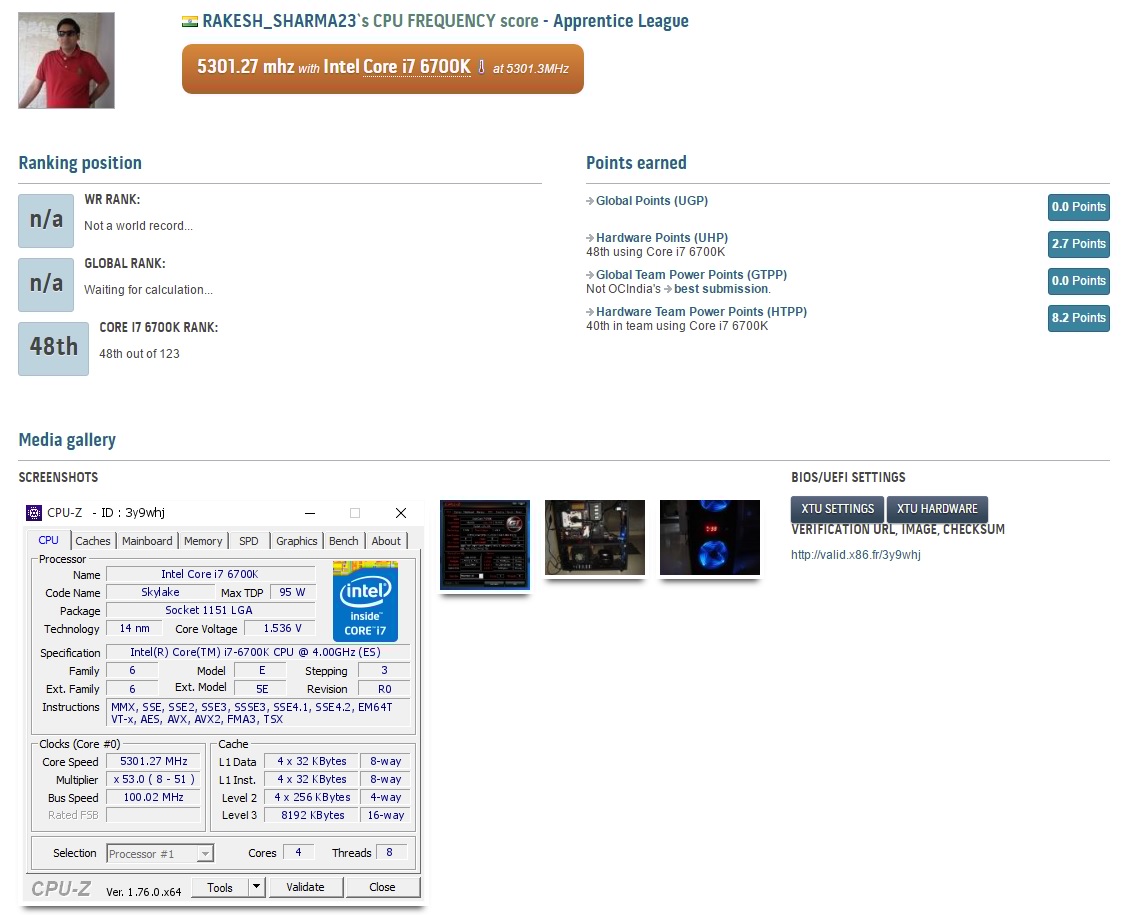
Task: Switch to the Bench tab
Action: click(x=343, y=541)
